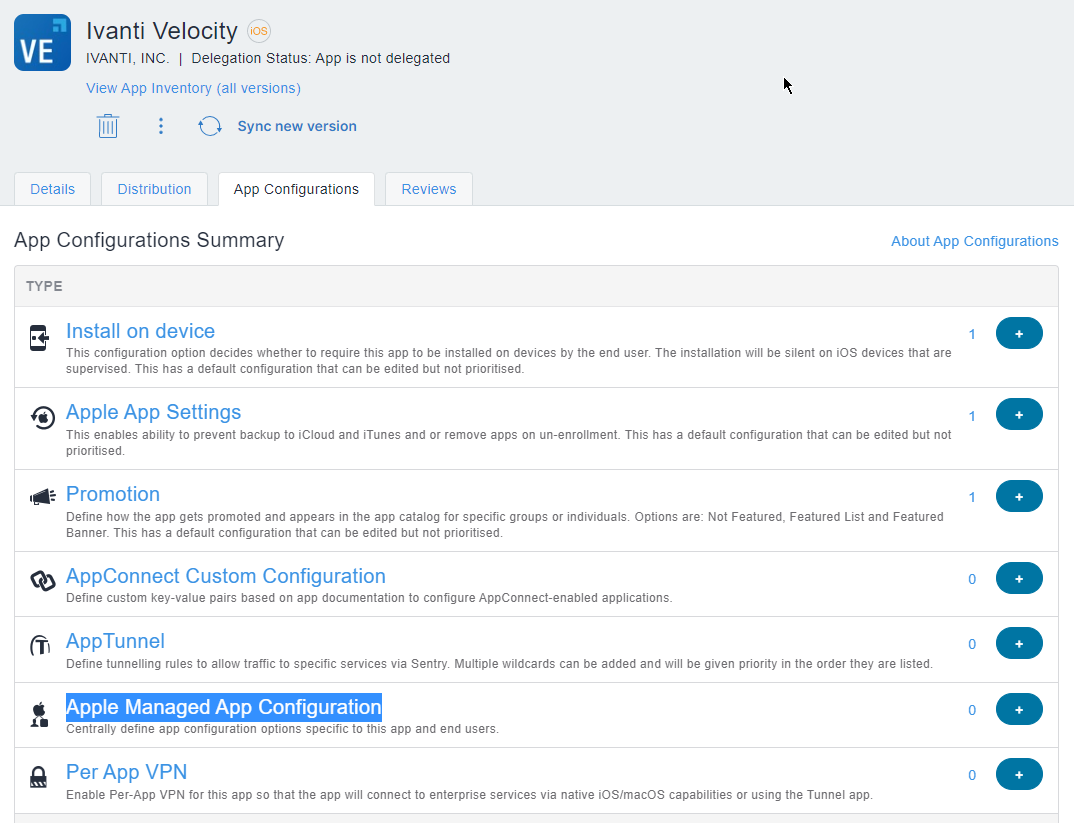This screenshot has width=1074, height=823.
Task: Switch to the Reviews tab
Action: (428, 189)
